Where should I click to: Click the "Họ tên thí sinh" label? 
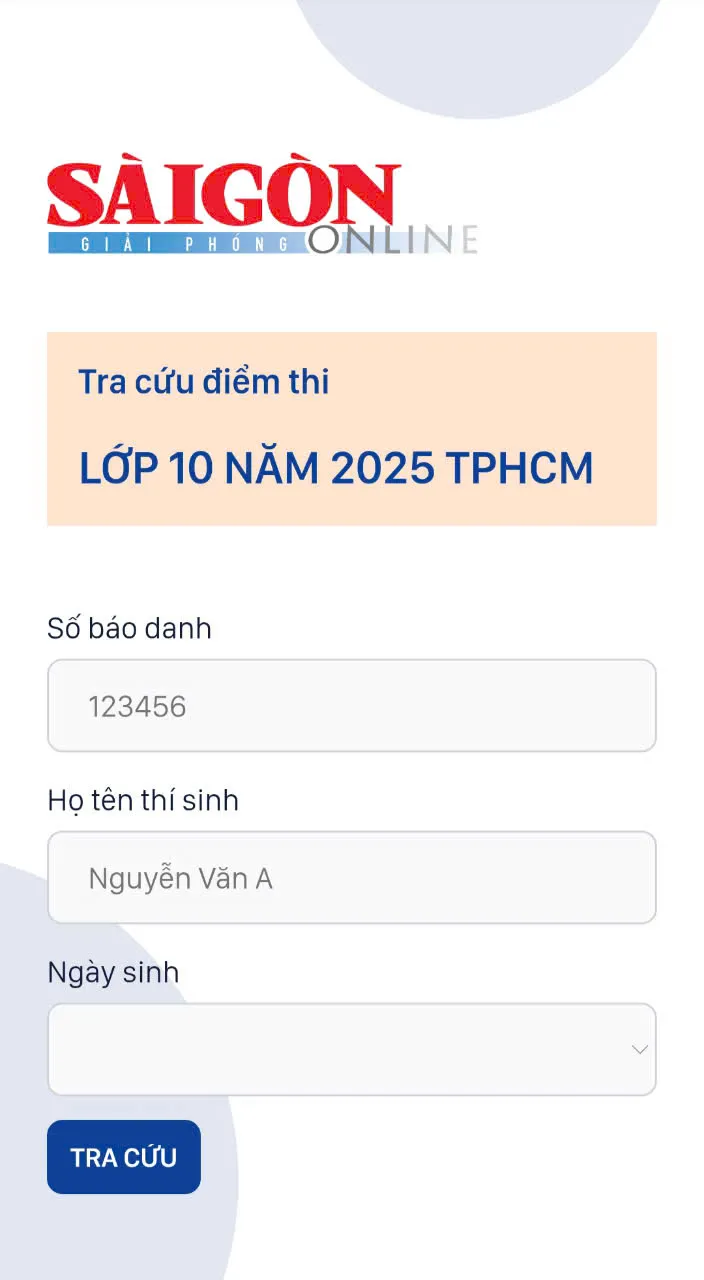pos(143,801)
